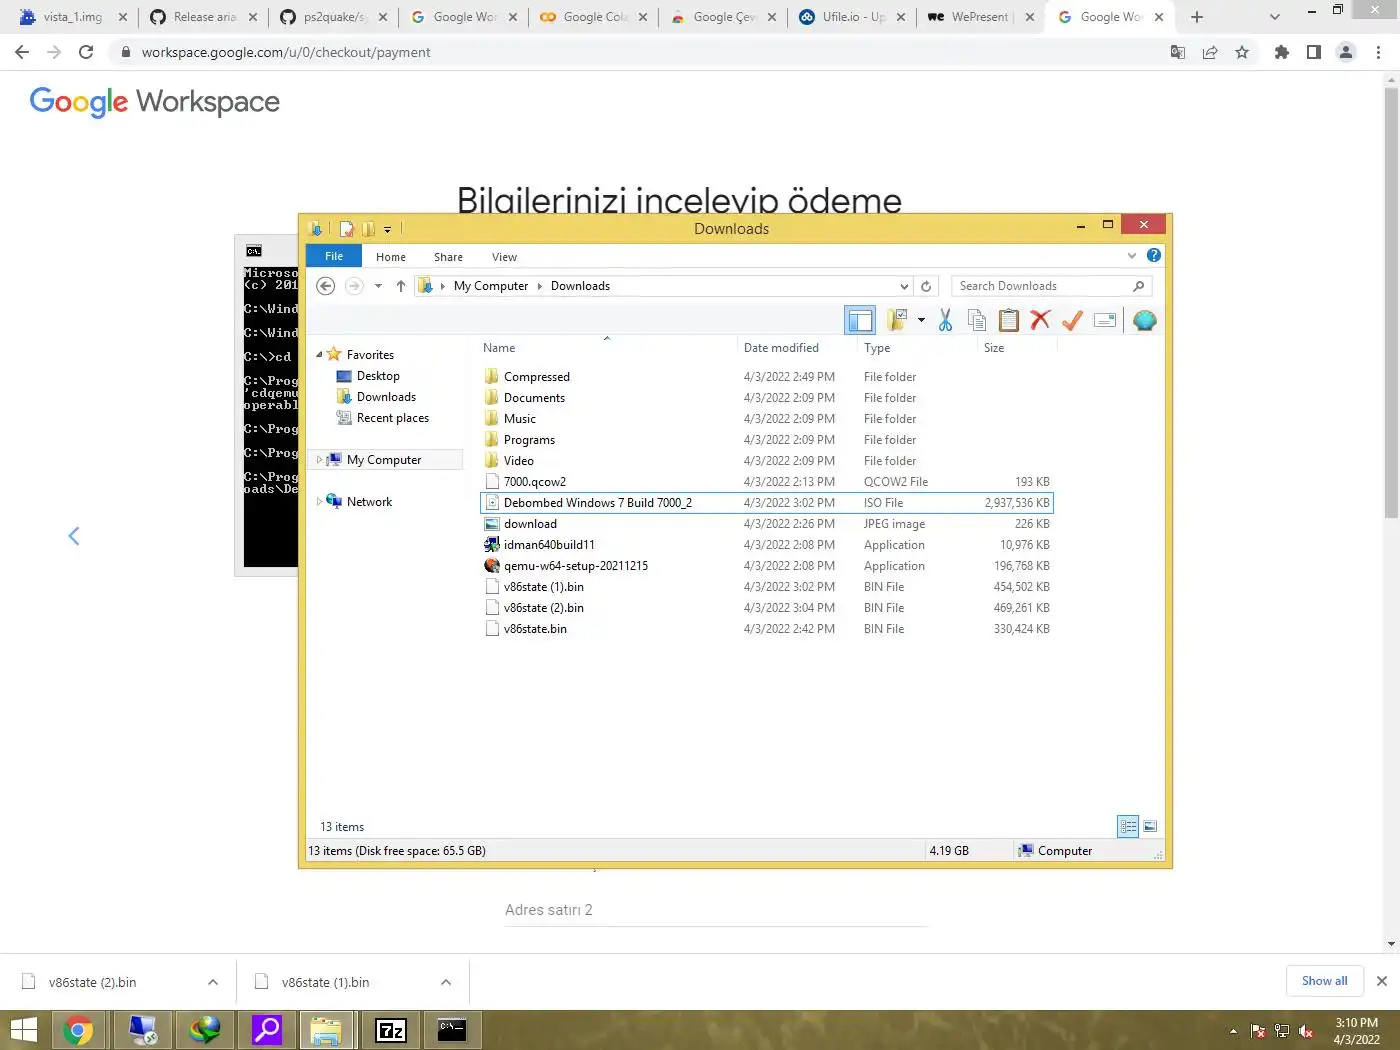Open the File ribbon tab

[334, 256]
